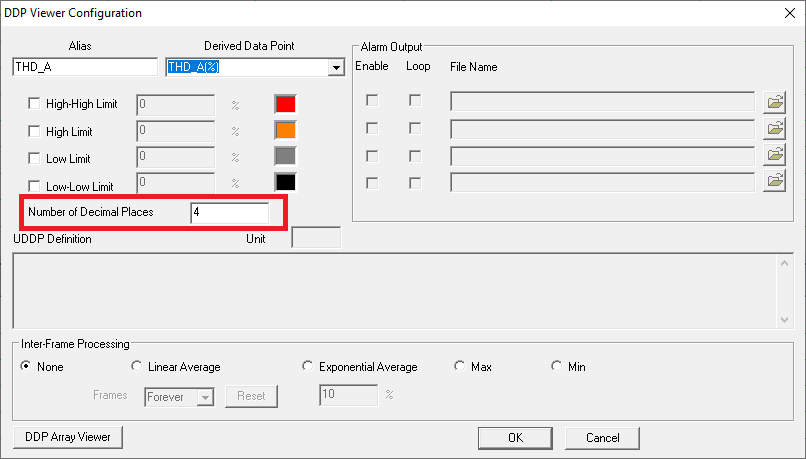Click the first alarm file browse folder icon
Viewport: 806px width, 459px height.
[775, 102]
